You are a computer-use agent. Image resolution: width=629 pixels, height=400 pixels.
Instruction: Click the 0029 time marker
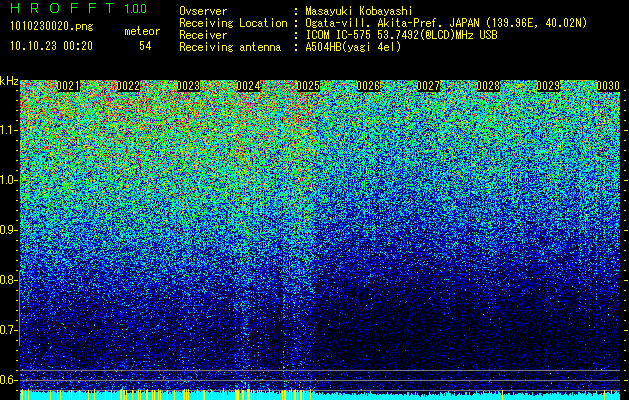[x=548, y=86]
